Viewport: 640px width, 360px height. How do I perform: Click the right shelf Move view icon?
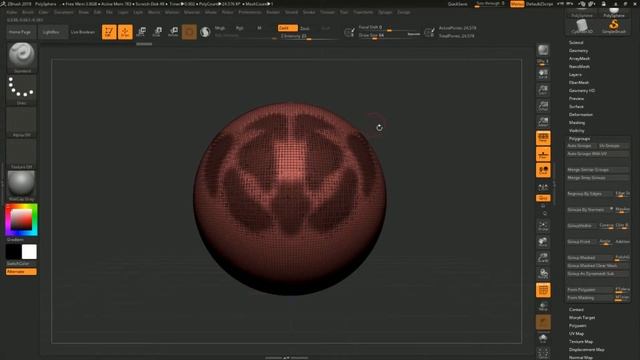pos(543,242)
